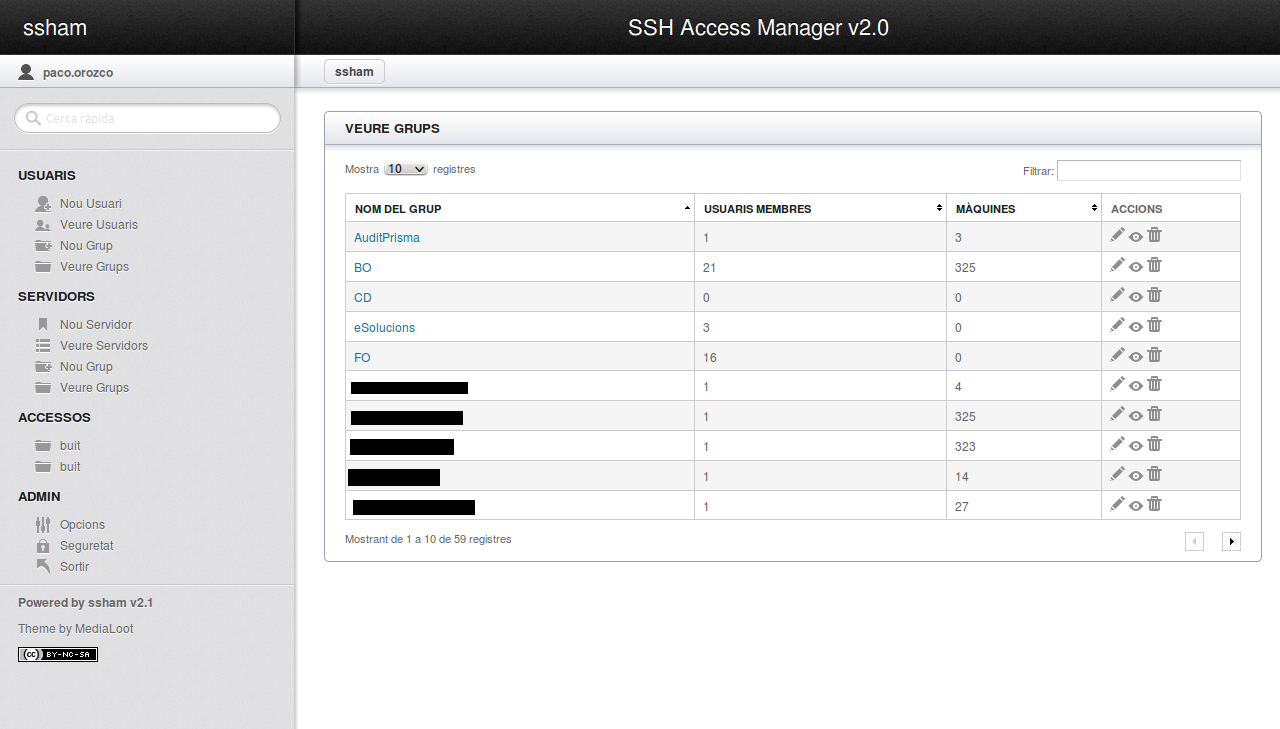Click the Filtrar search field
The height and width of the screenshot is (729, 1280).
pyautogui.click(x=1148, y=171)
